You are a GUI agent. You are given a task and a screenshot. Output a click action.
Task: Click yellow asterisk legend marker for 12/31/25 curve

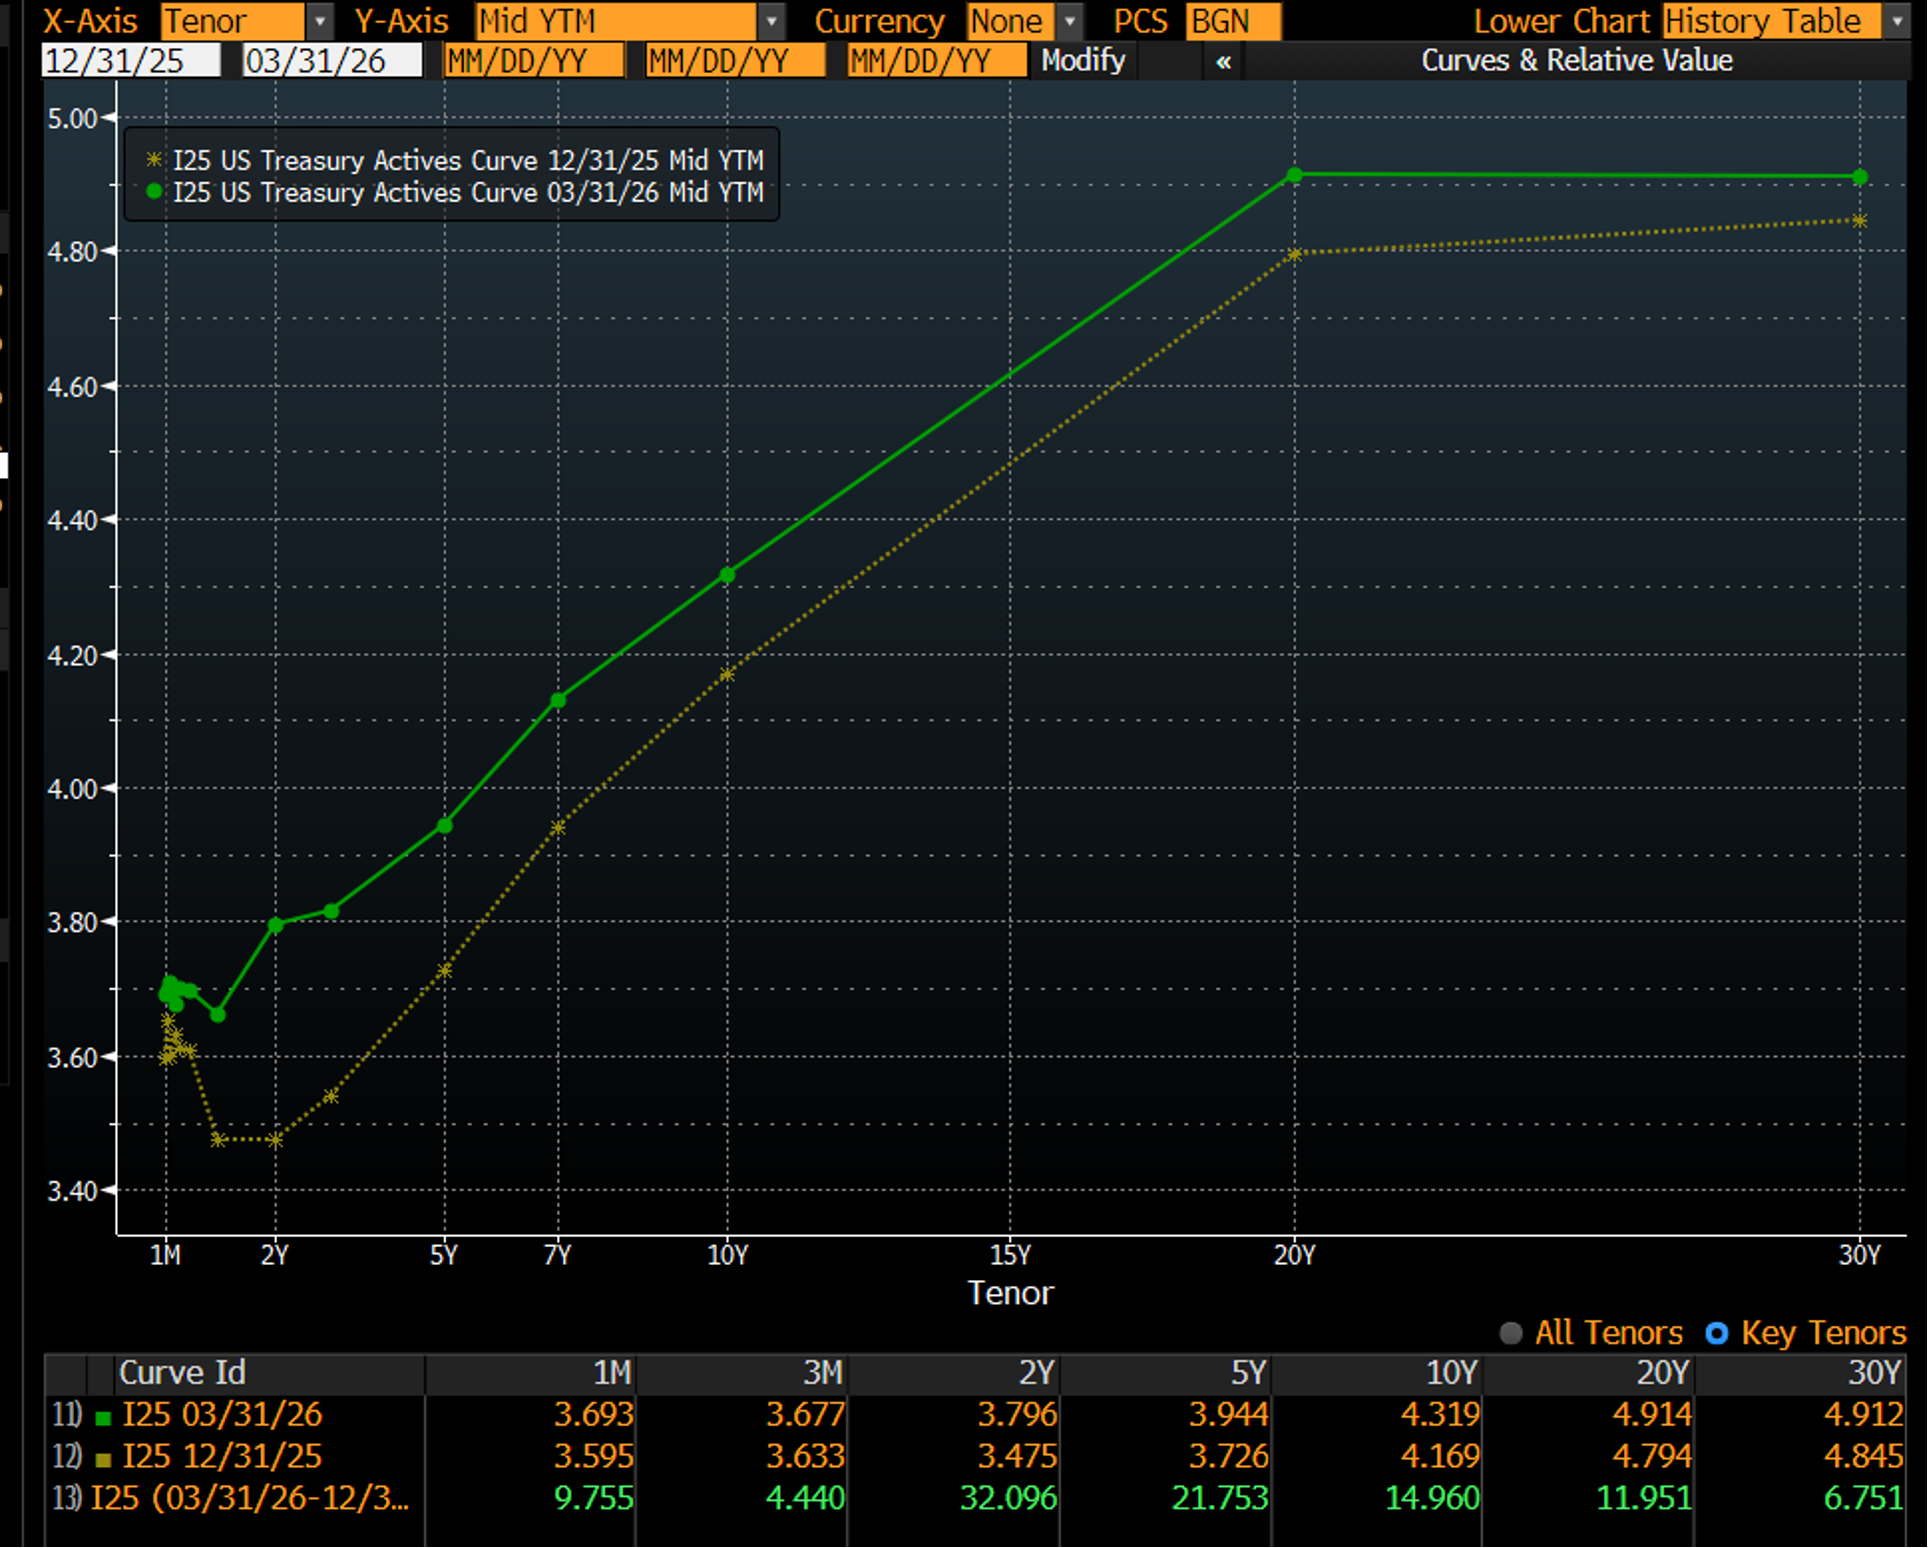point(153,159)
